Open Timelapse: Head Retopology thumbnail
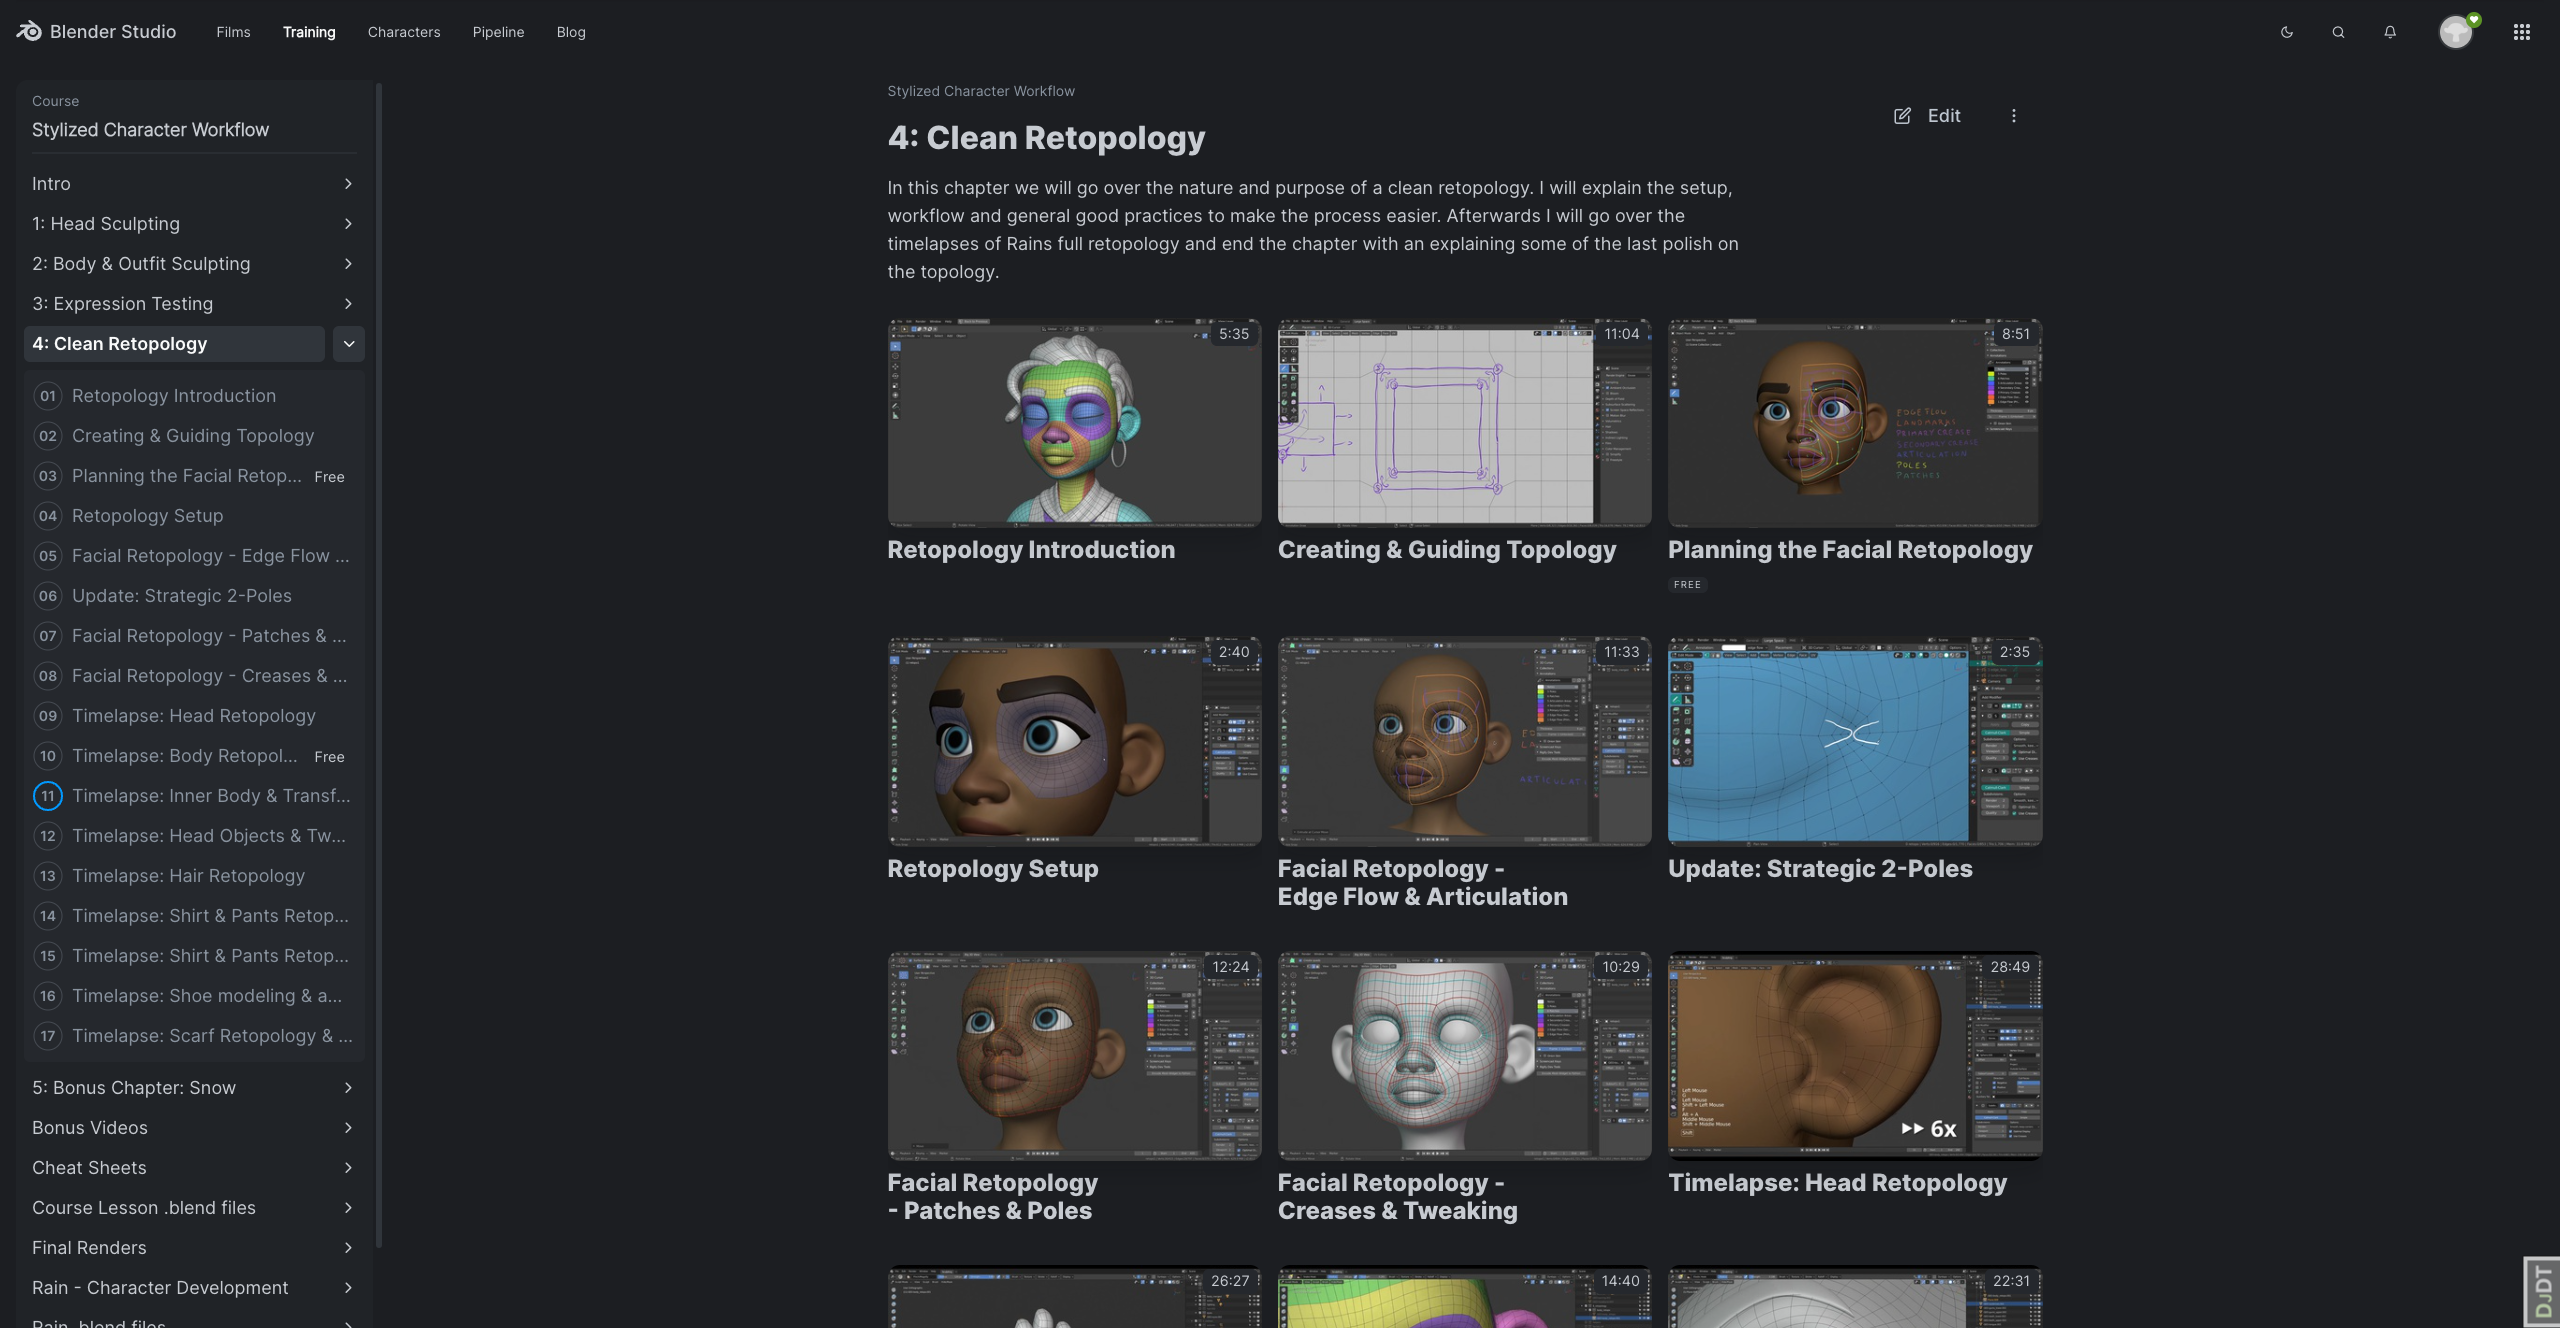The height and width of the screenshot is (1328, 2560). tap(1854, 1056)
